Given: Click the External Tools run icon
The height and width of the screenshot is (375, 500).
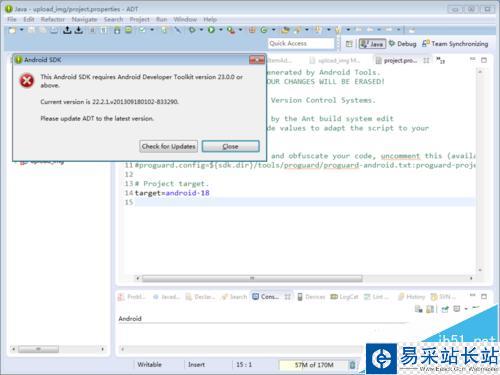Looking at the screenshot, I should pos(231,30).
